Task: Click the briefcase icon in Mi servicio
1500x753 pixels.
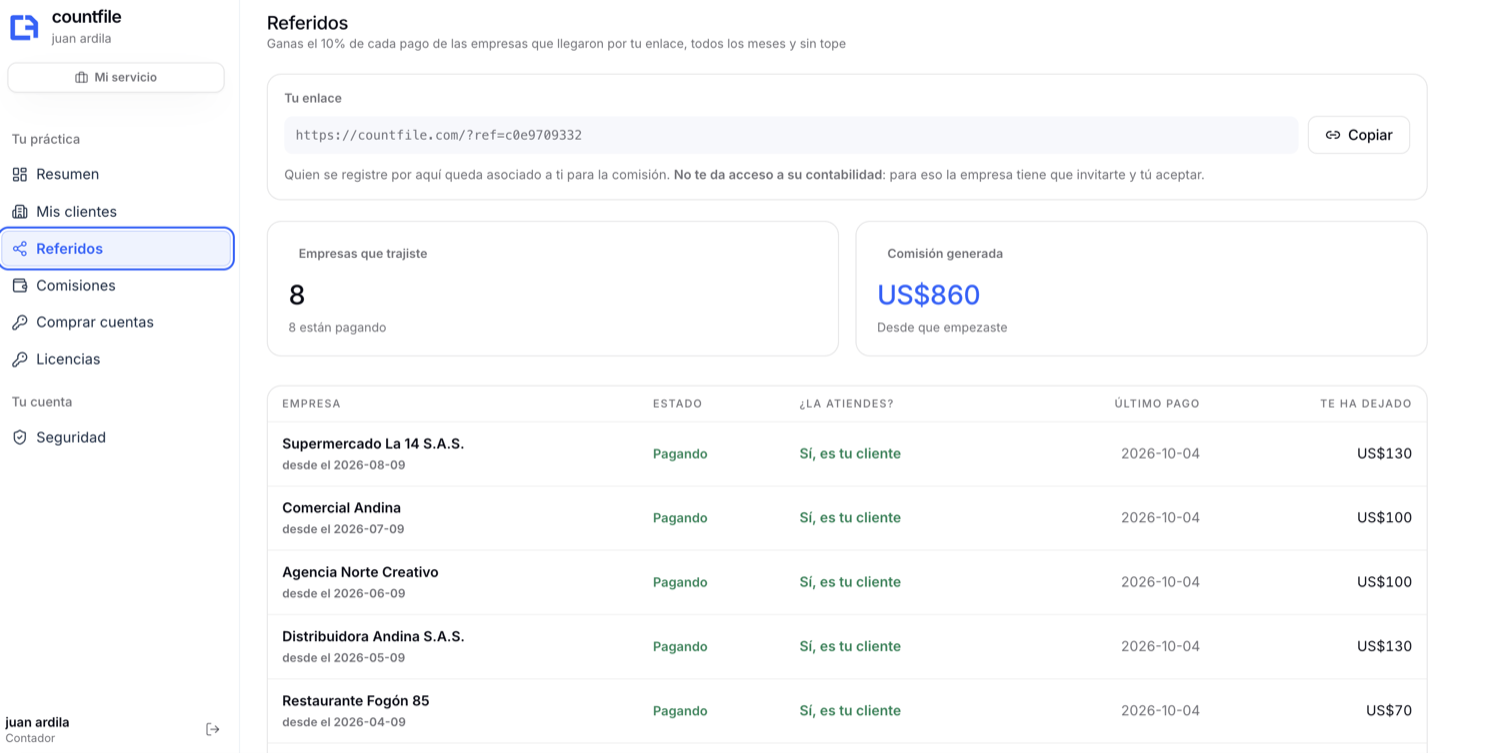Action: (x=82, y=77)
